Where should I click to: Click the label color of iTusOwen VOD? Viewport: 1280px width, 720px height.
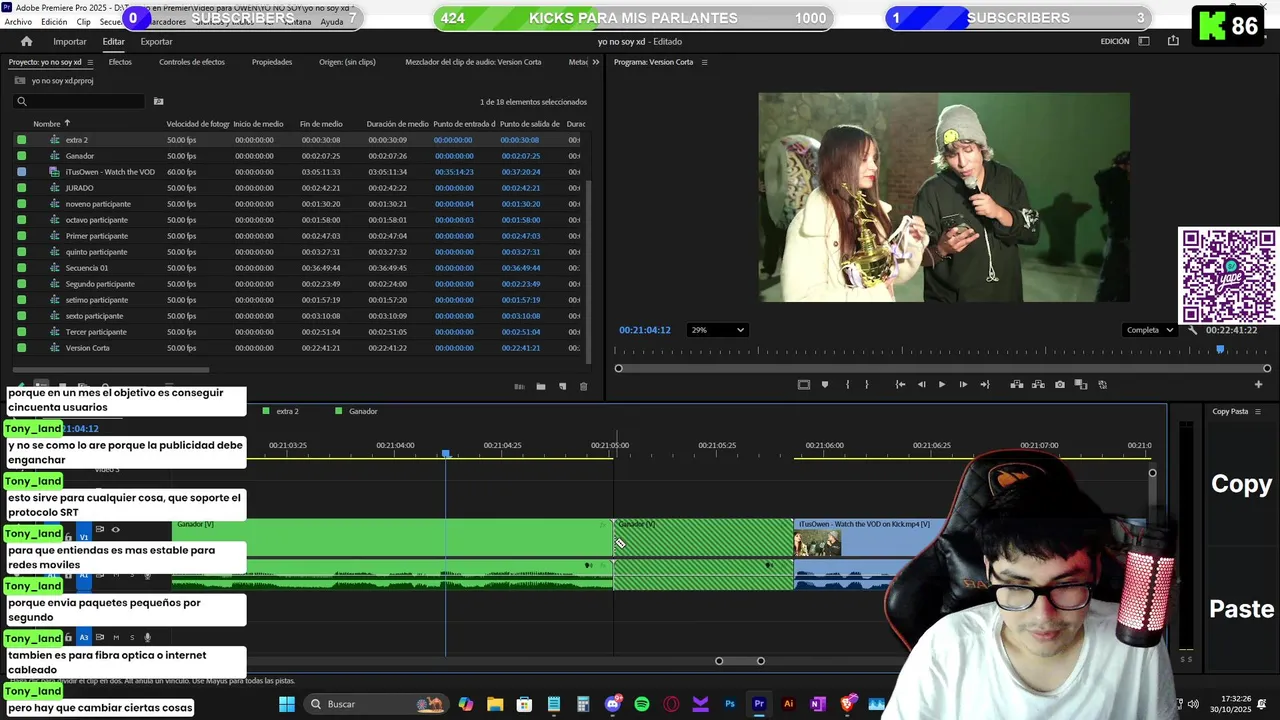[22, 172]
